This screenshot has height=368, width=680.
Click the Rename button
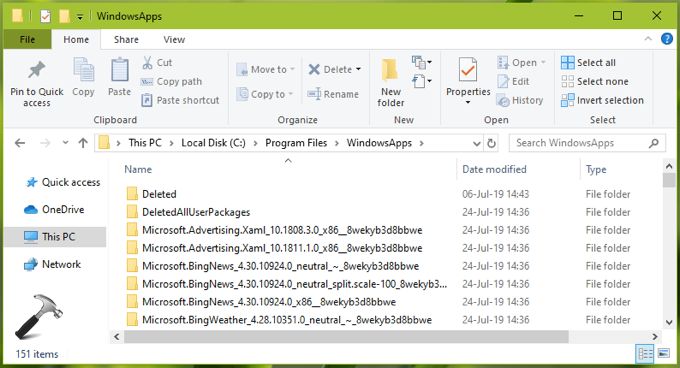pos(333,94)
